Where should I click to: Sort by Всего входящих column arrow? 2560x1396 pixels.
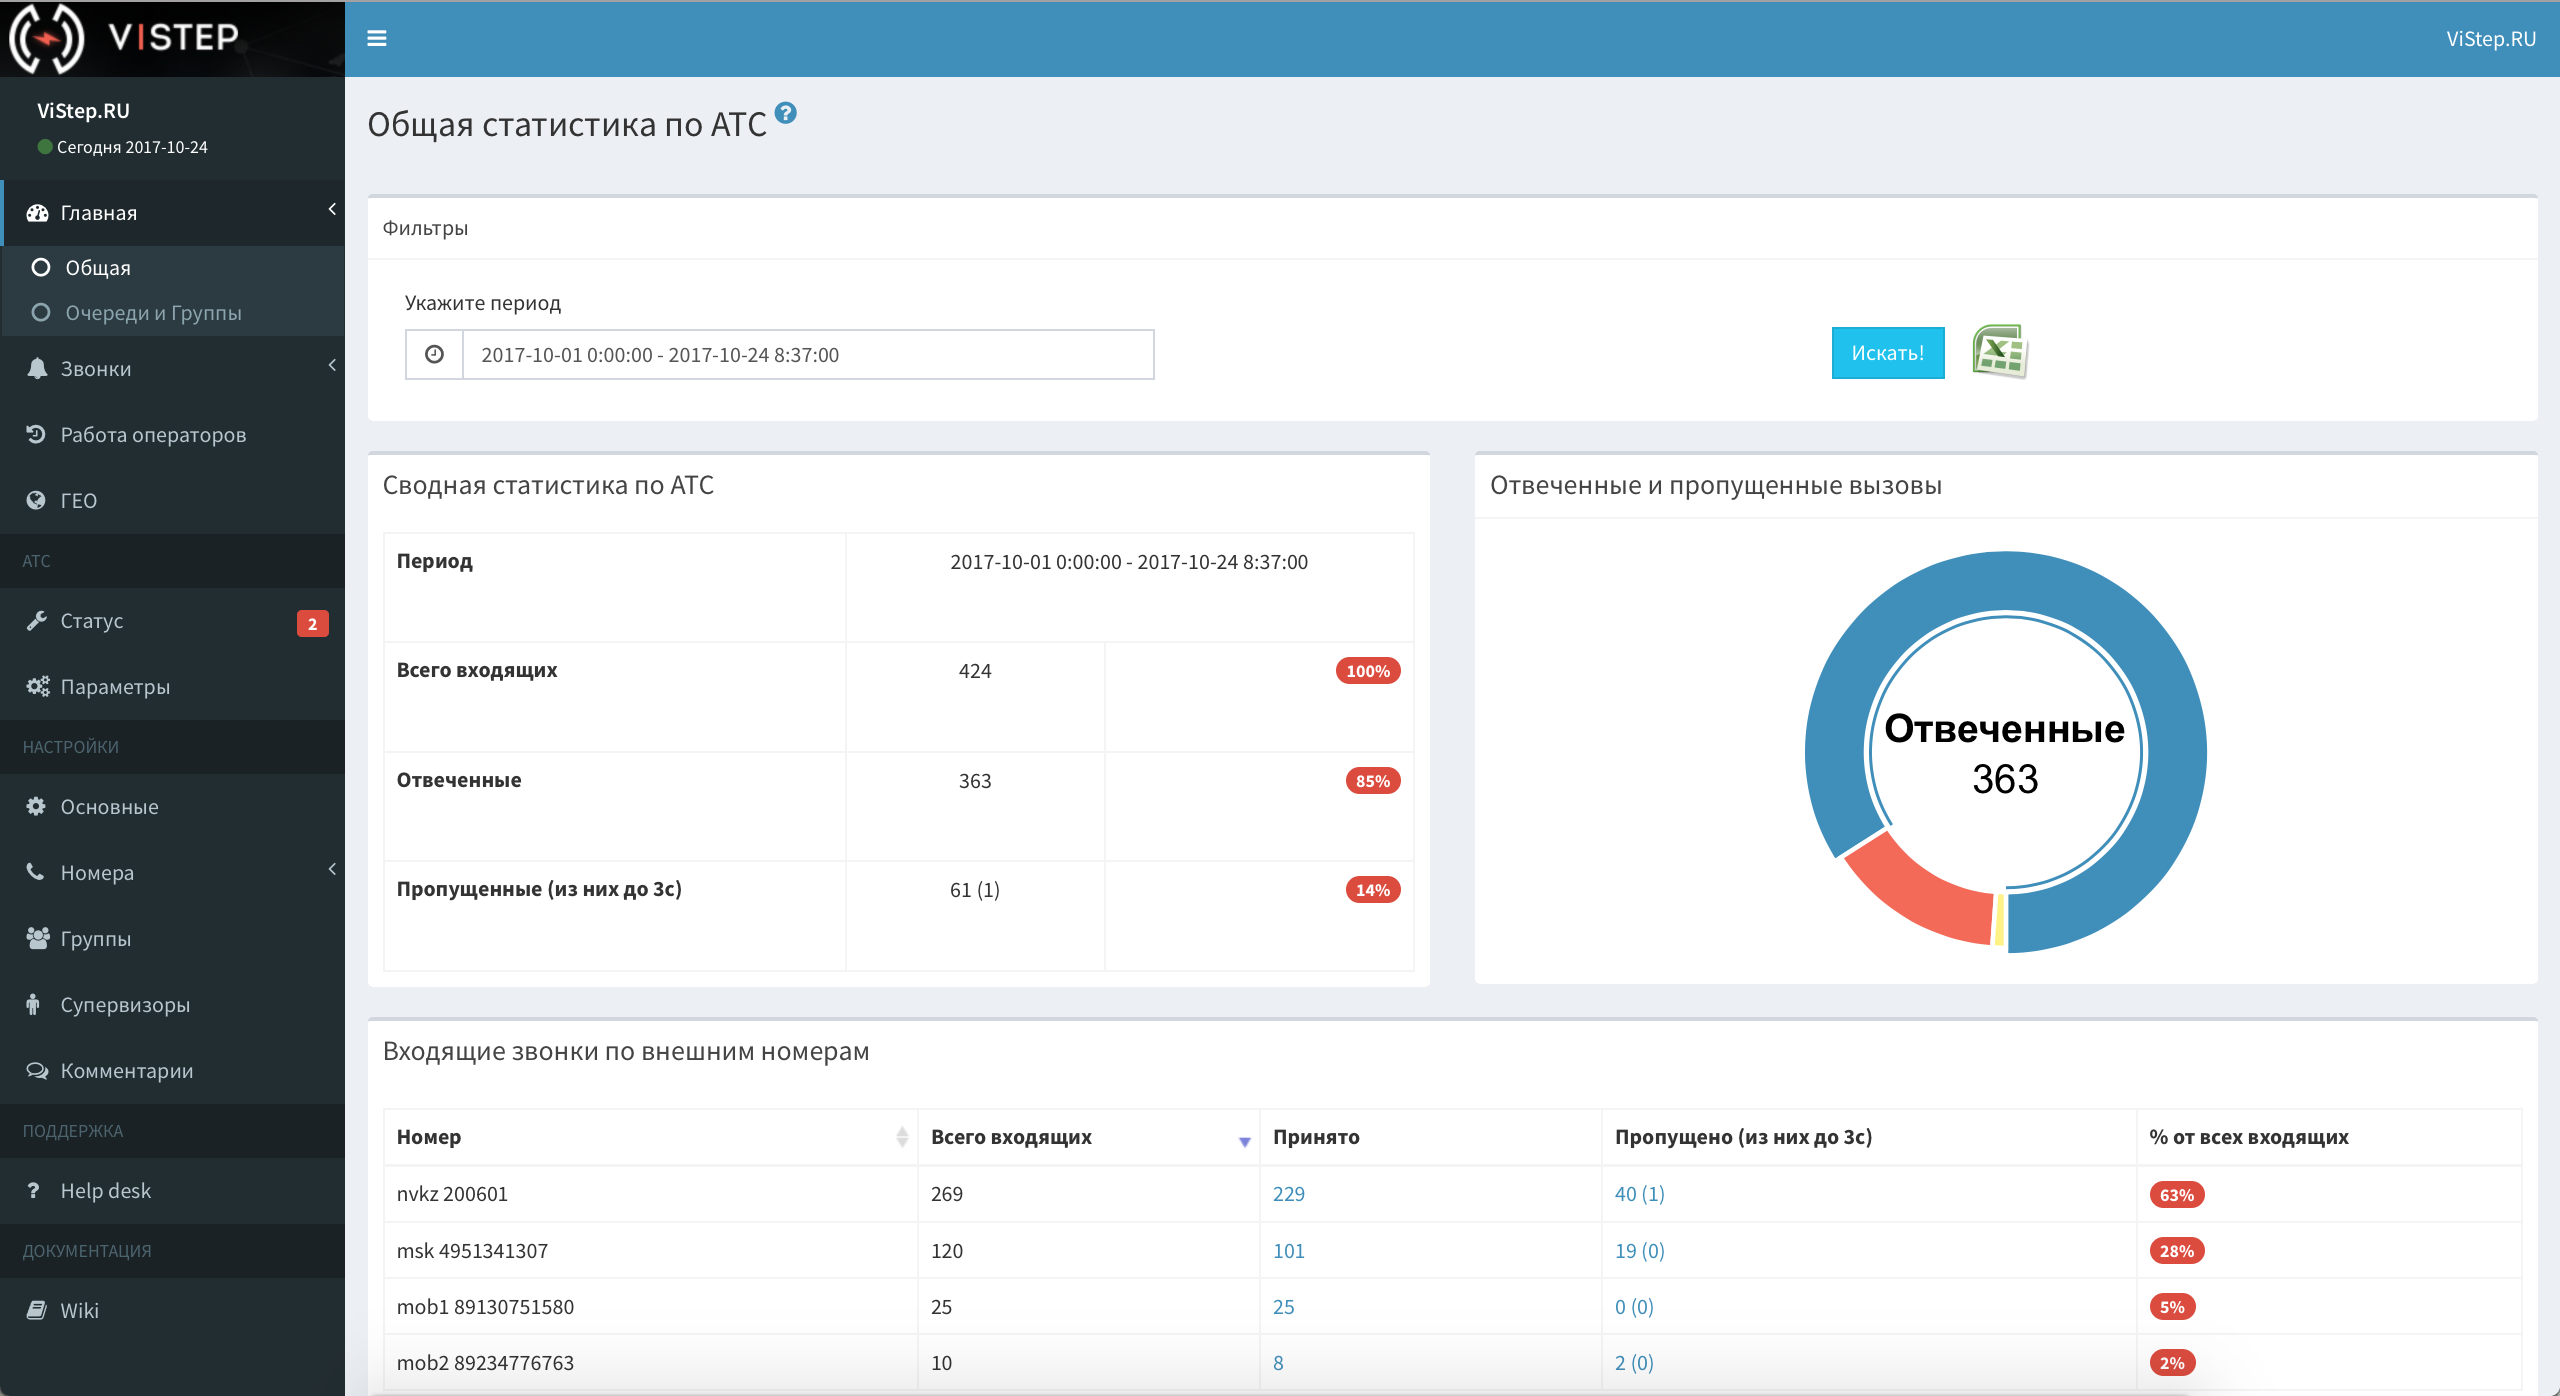[1245, 1141]
